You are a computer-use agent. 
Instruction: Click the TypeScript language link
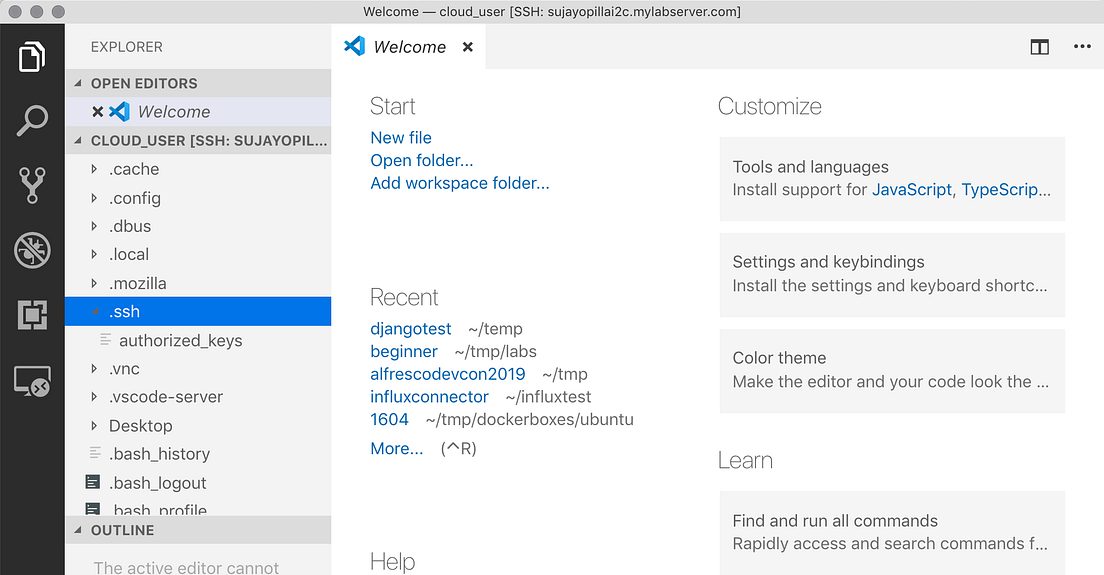click(x=1006, y=189)
